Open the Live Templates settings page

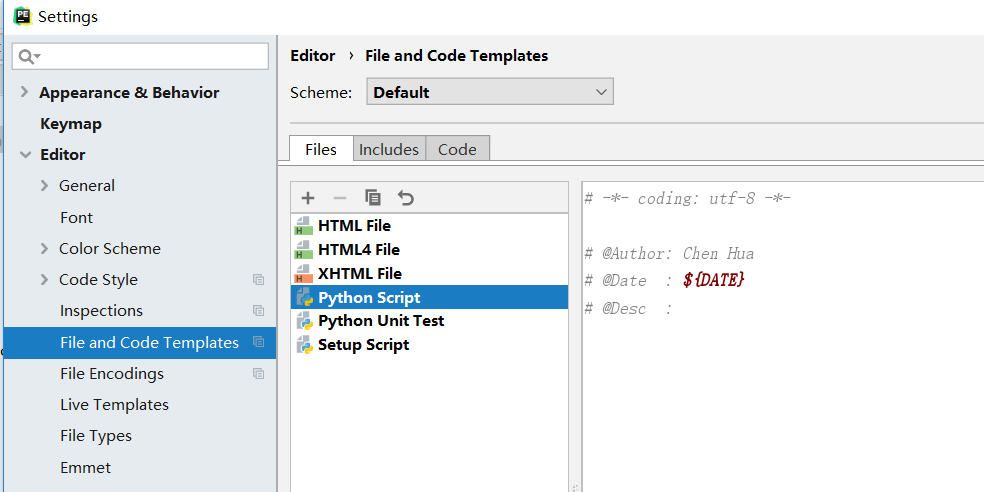click(114, 405)
